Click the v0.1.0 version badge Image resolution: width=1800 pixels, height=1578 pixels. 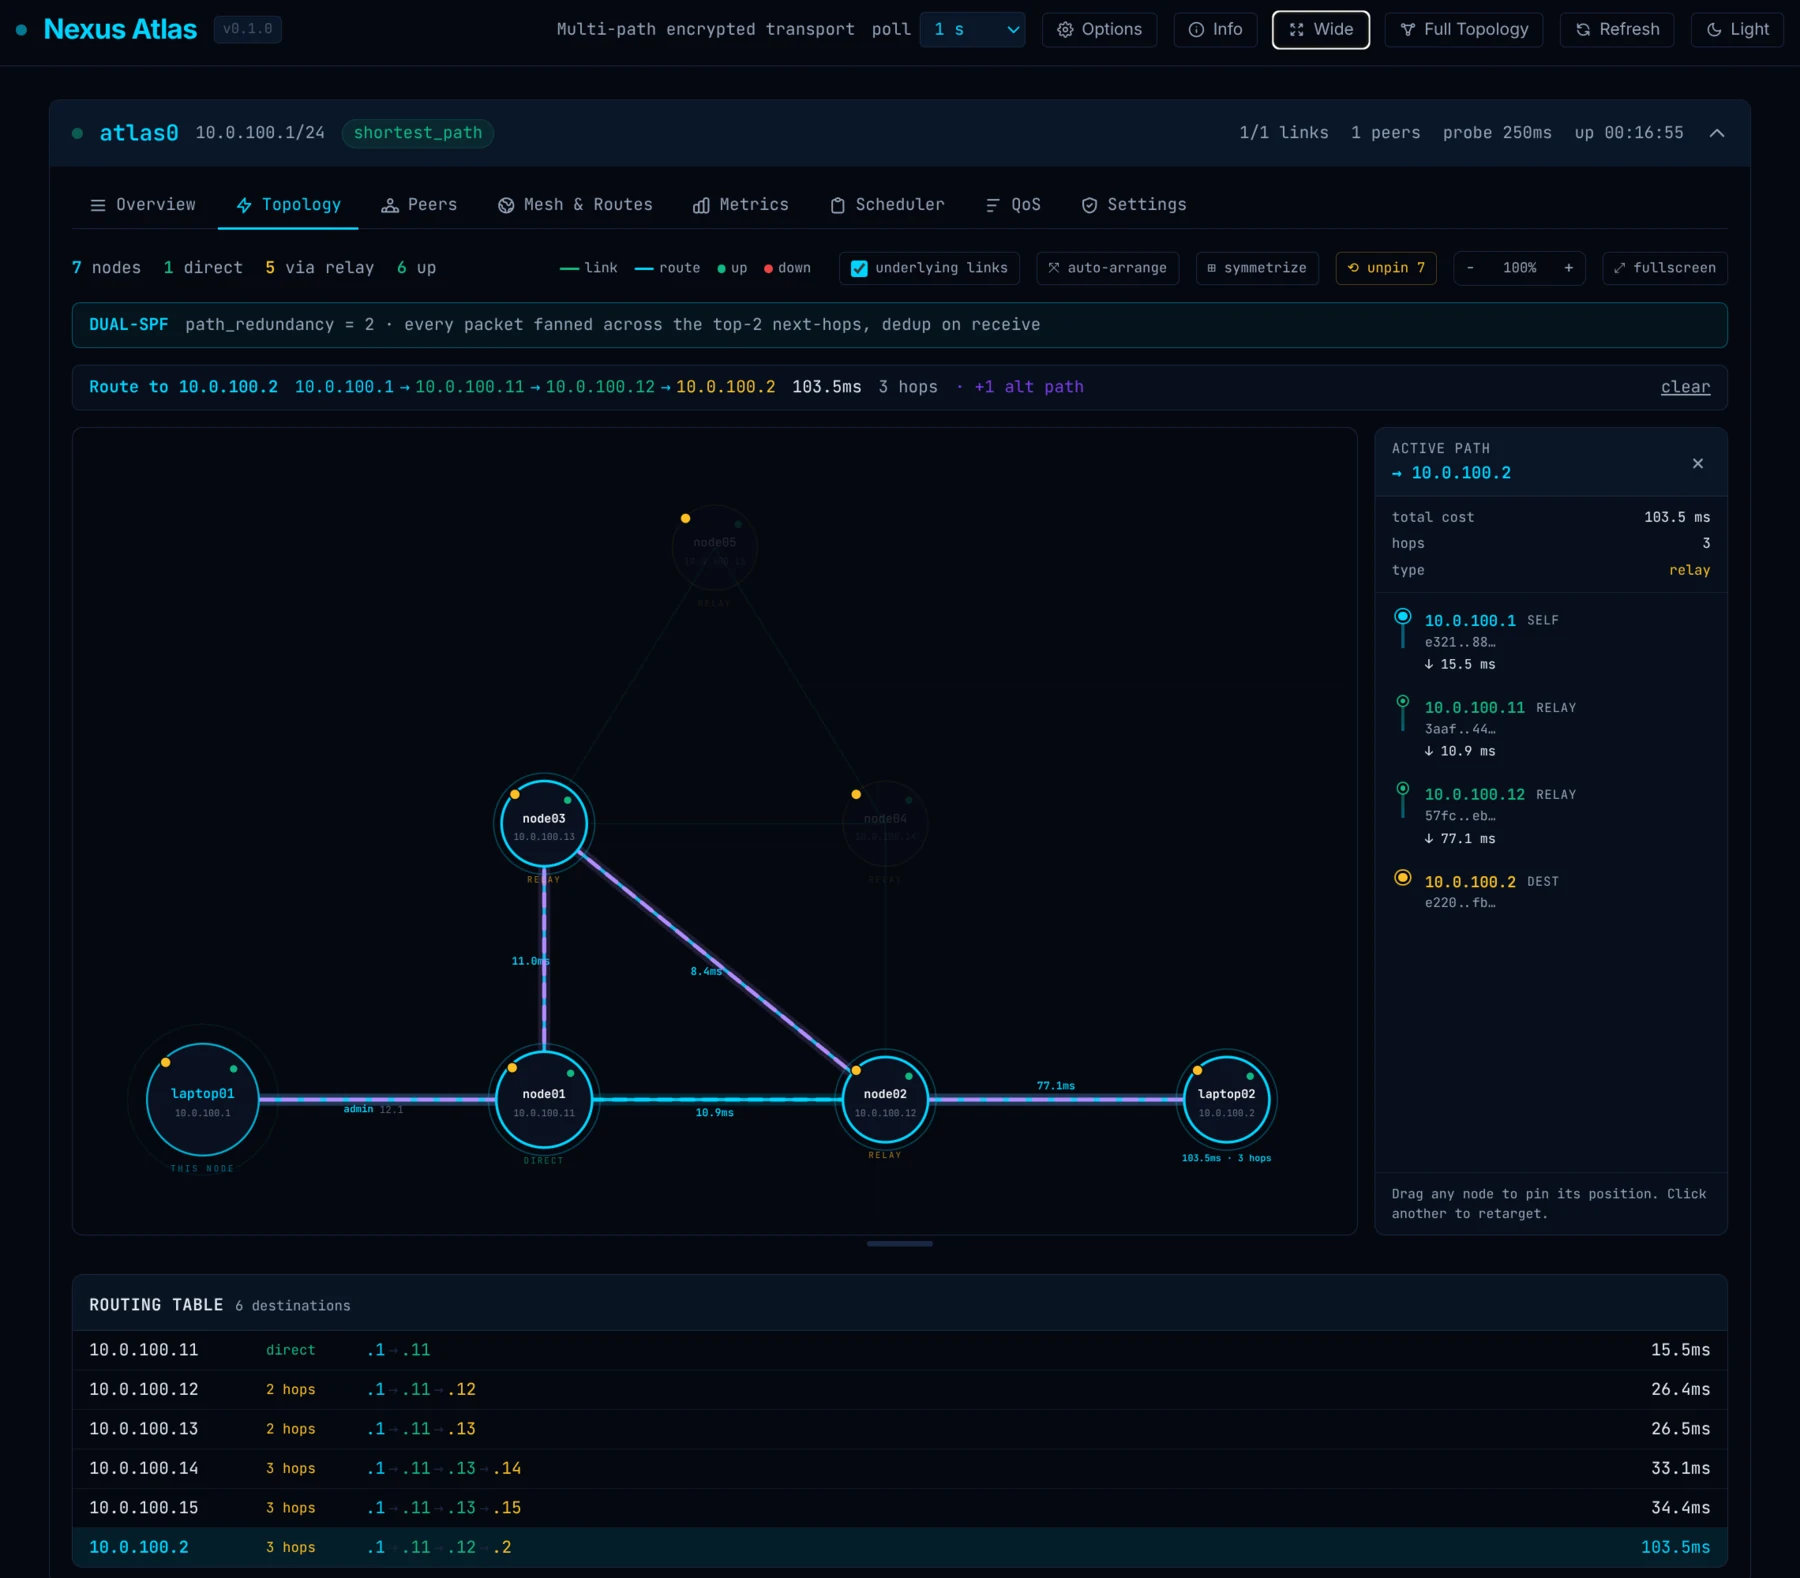click(248, 29)
